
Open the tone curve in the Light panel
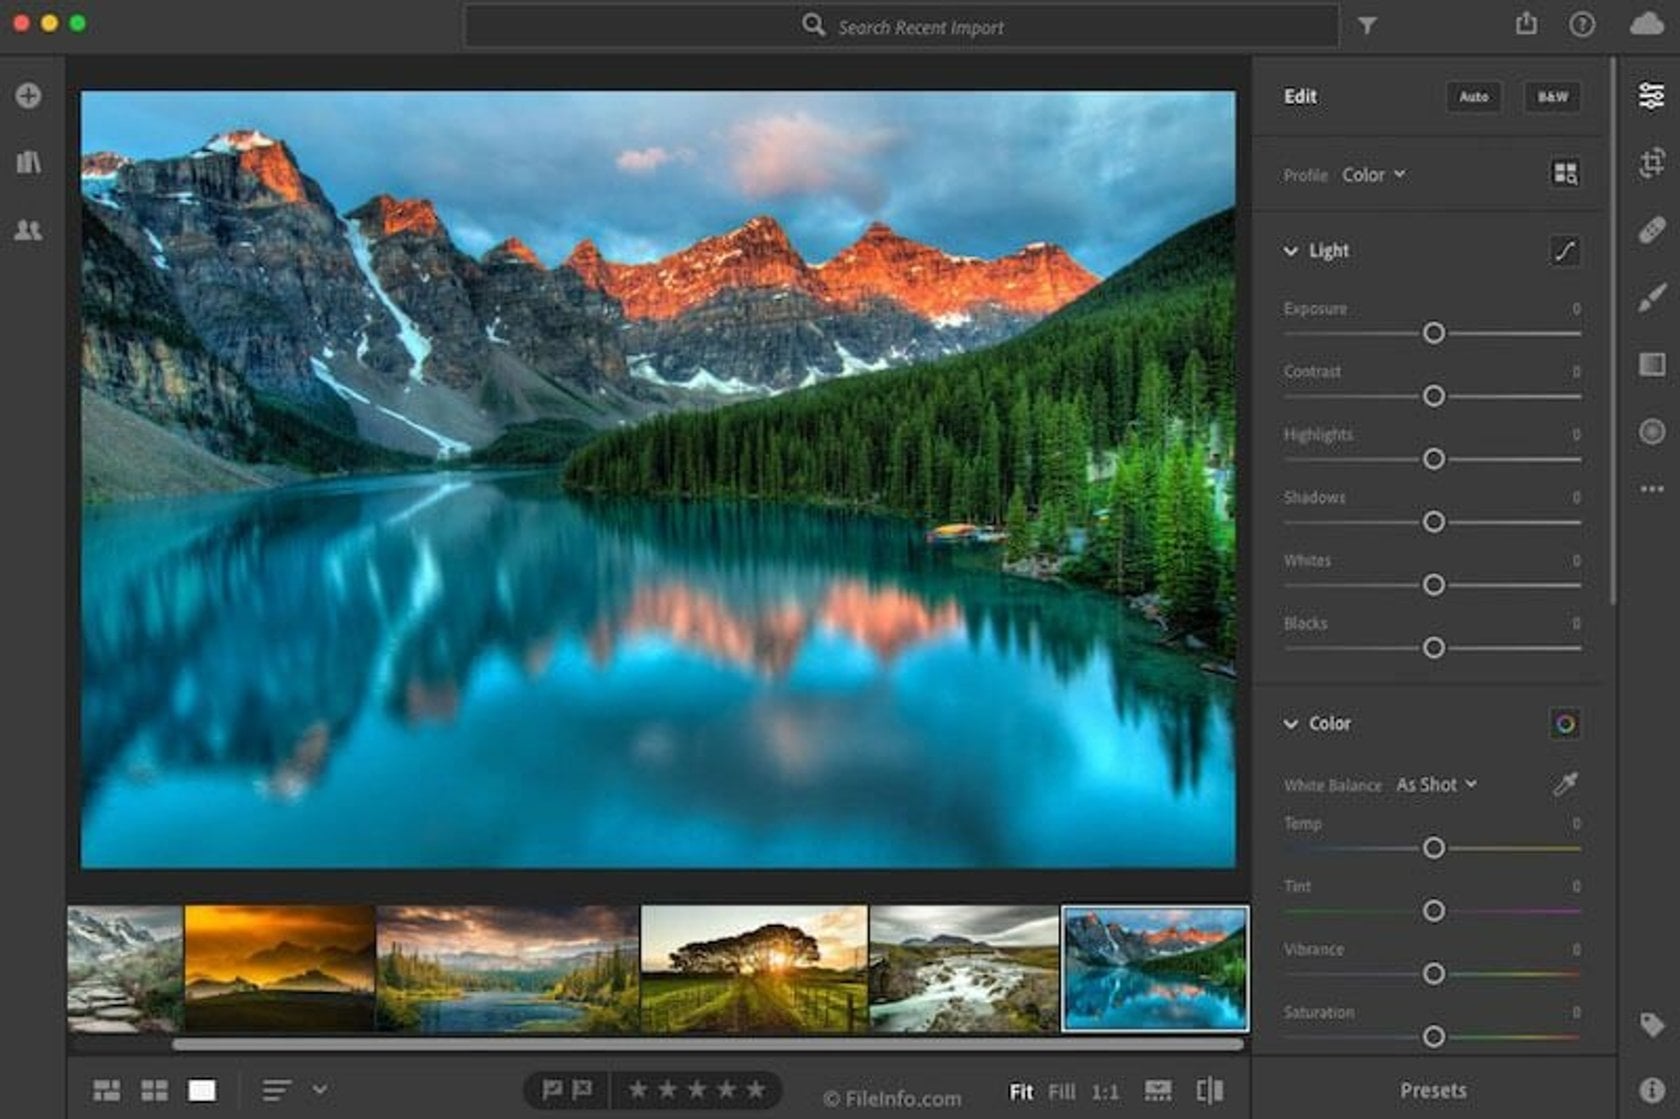pyautogui.click(x=1565, y=252)
